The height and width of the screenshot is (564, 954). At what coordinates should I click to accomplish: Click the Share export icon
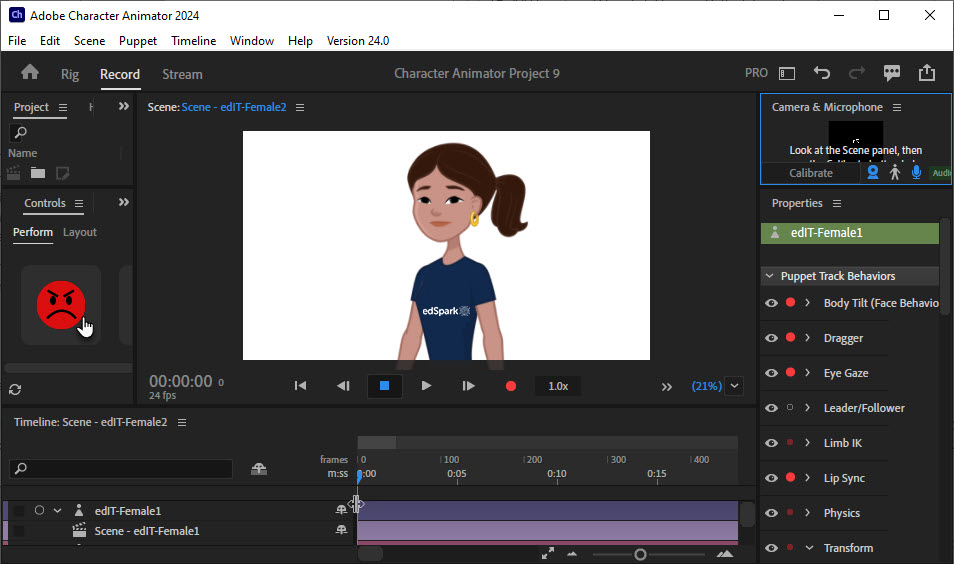(x=927, y=72)
